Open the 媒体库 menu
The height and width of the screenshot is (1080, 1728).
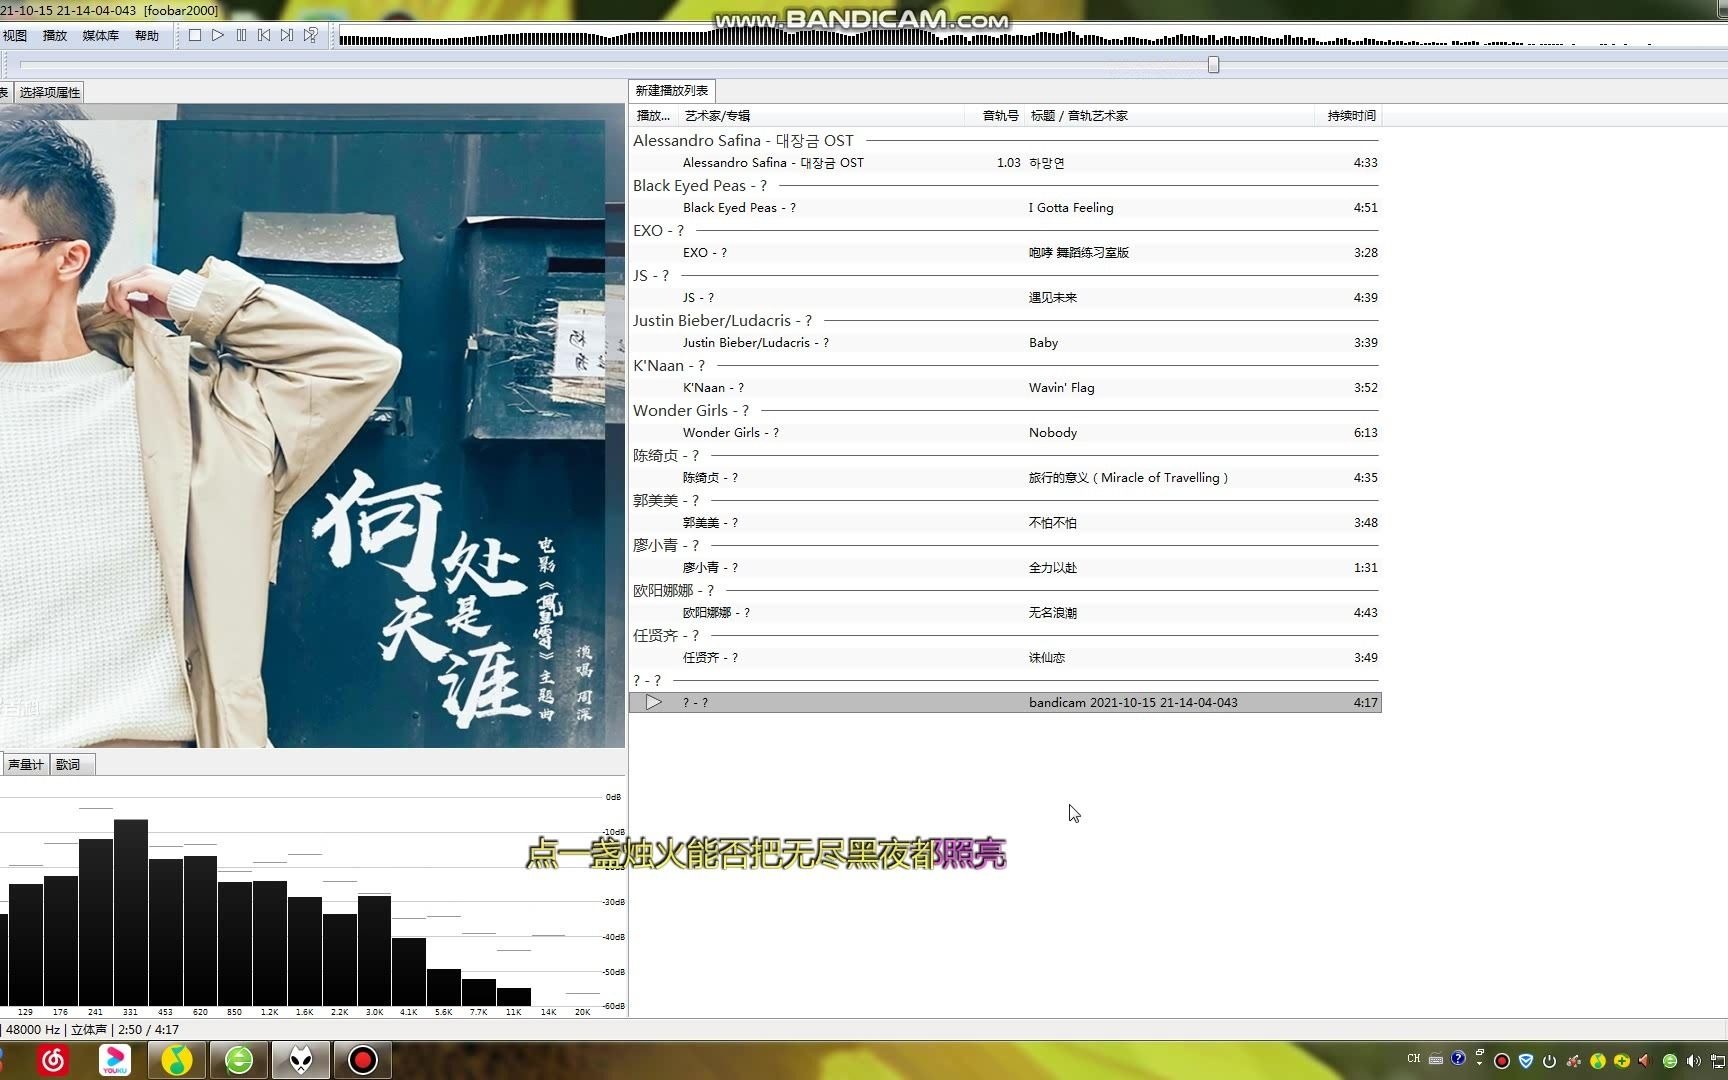[x=100, y=35]
